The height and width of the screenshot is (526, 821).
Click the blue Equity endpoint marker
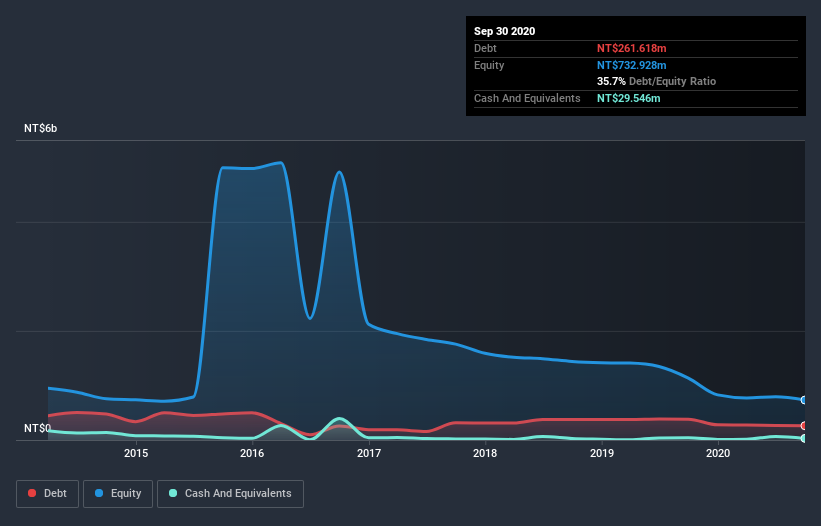tap(804, 400)
